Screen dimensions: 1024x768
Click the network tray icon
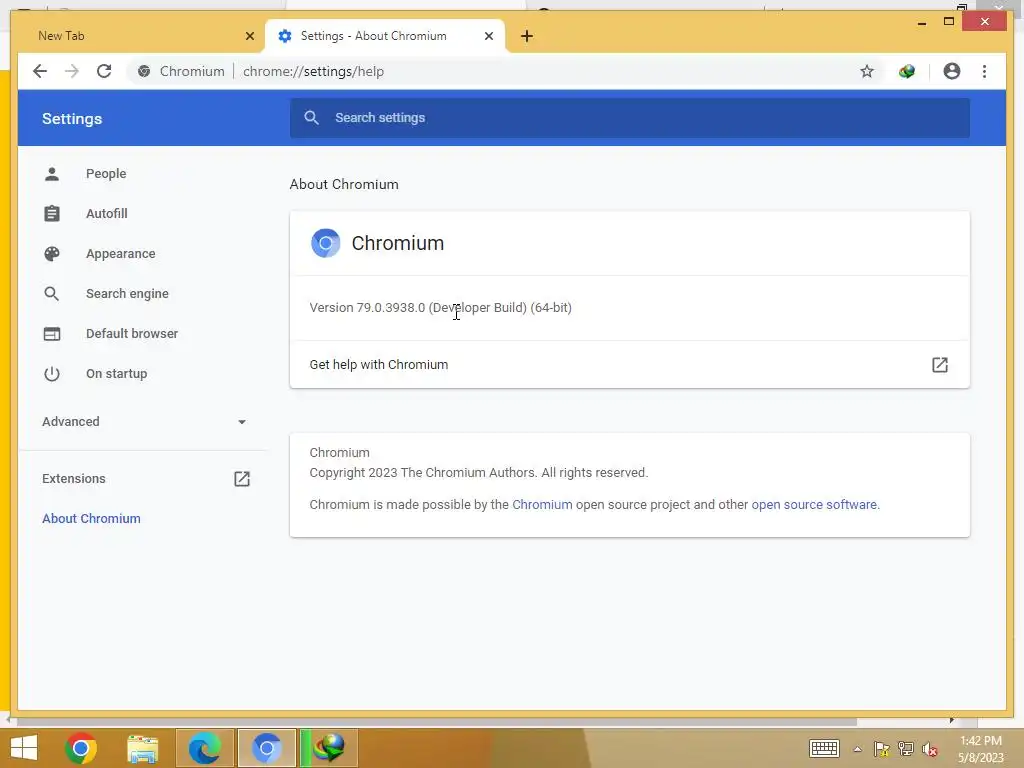[x=906, y=749]
